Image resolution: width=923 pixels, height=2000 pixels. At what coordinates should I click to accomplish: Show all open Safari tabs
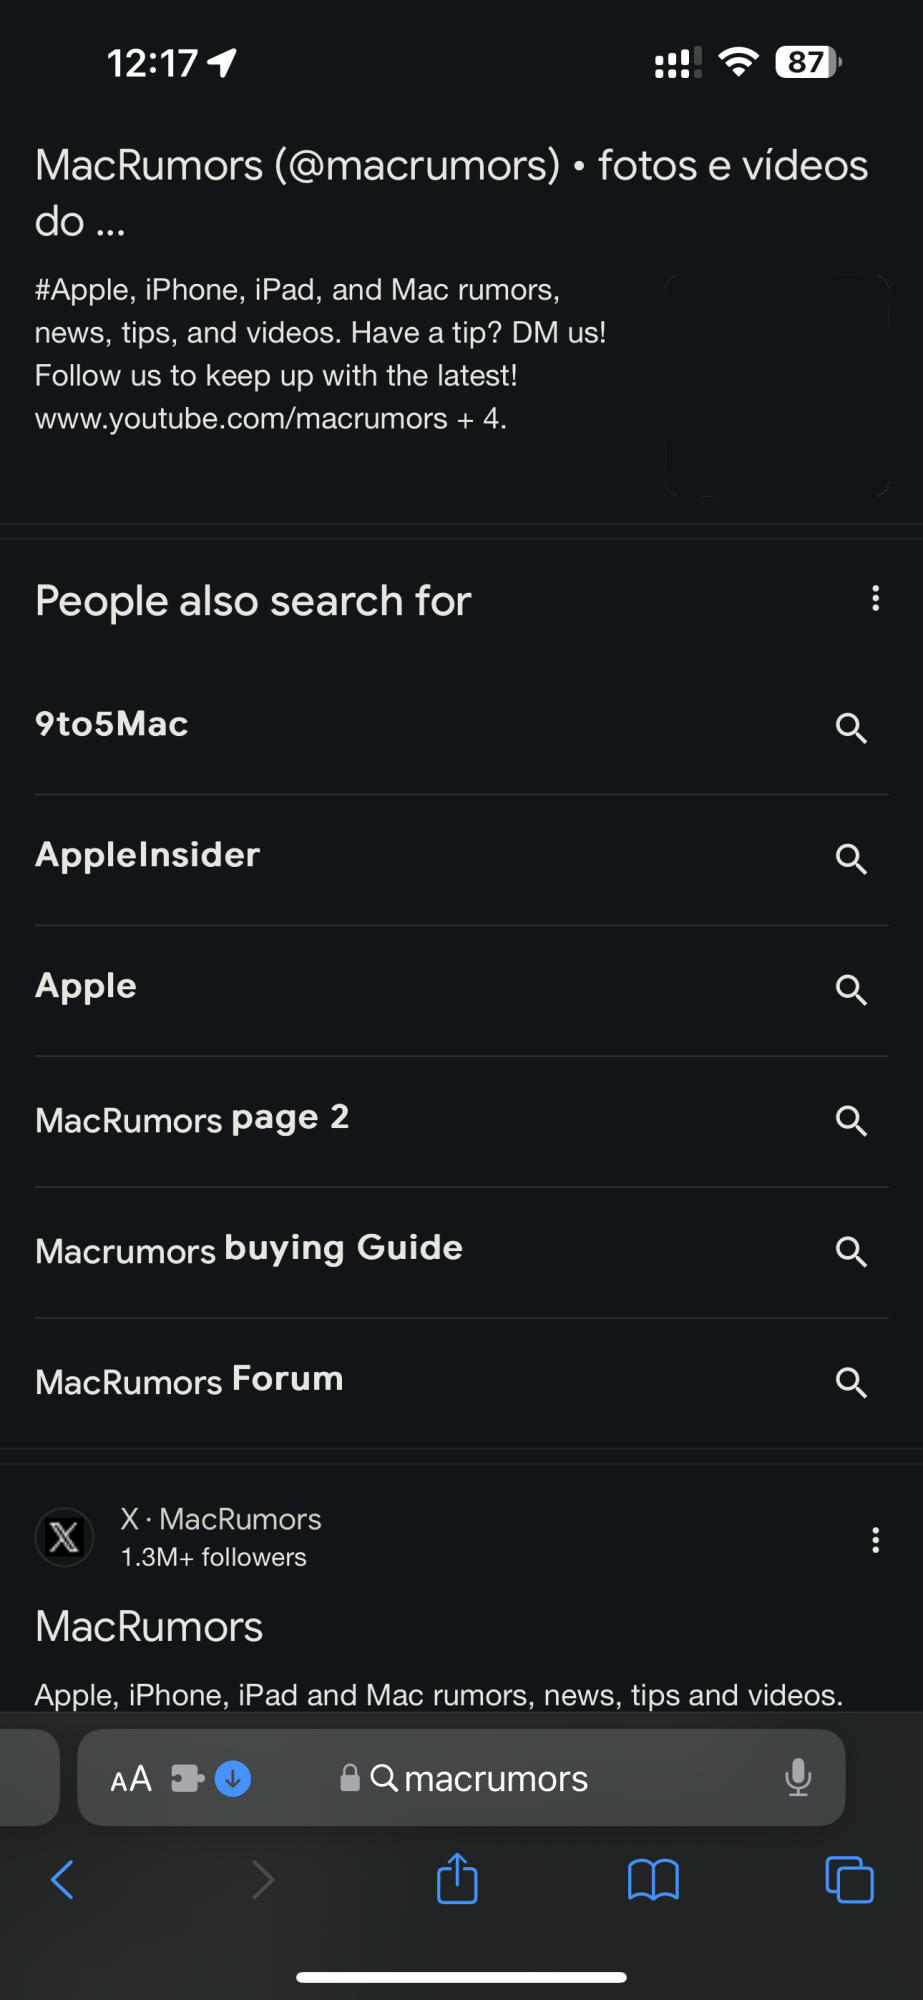pos(849,1880)
